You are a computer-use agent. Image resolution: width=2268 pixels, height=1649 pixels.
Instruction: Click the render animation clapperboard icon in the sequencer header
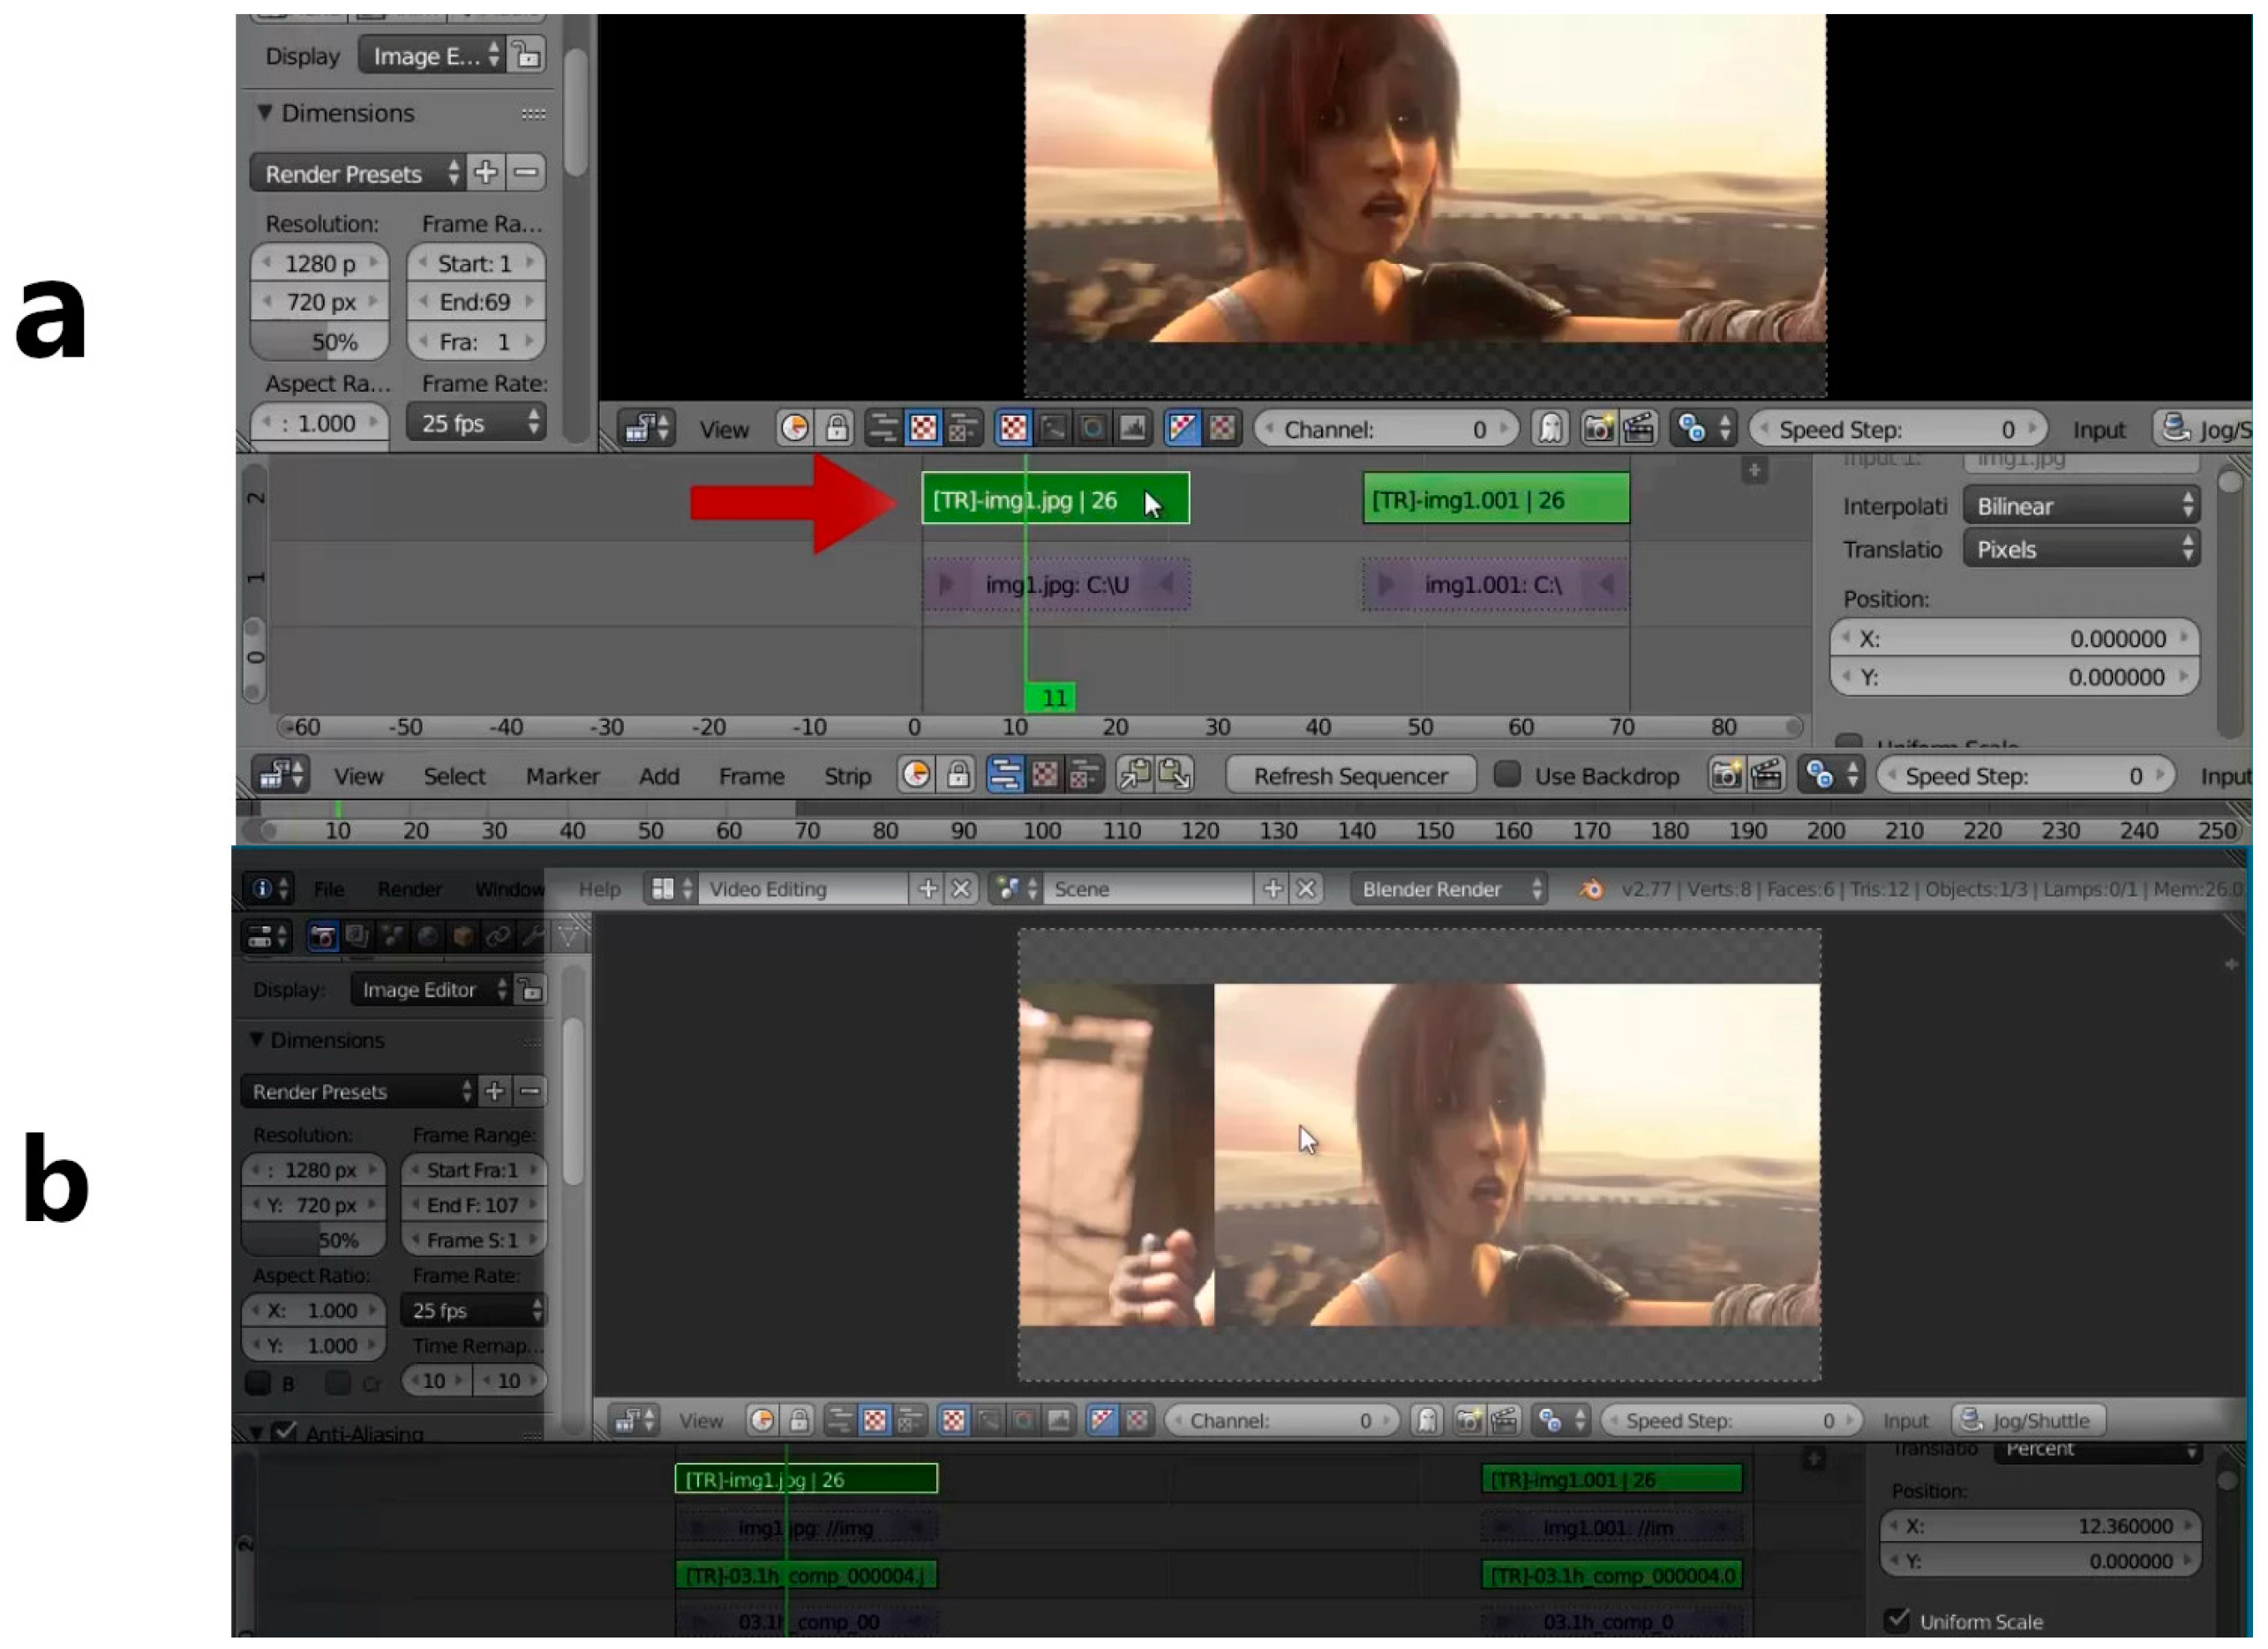tap(1766, 775)
